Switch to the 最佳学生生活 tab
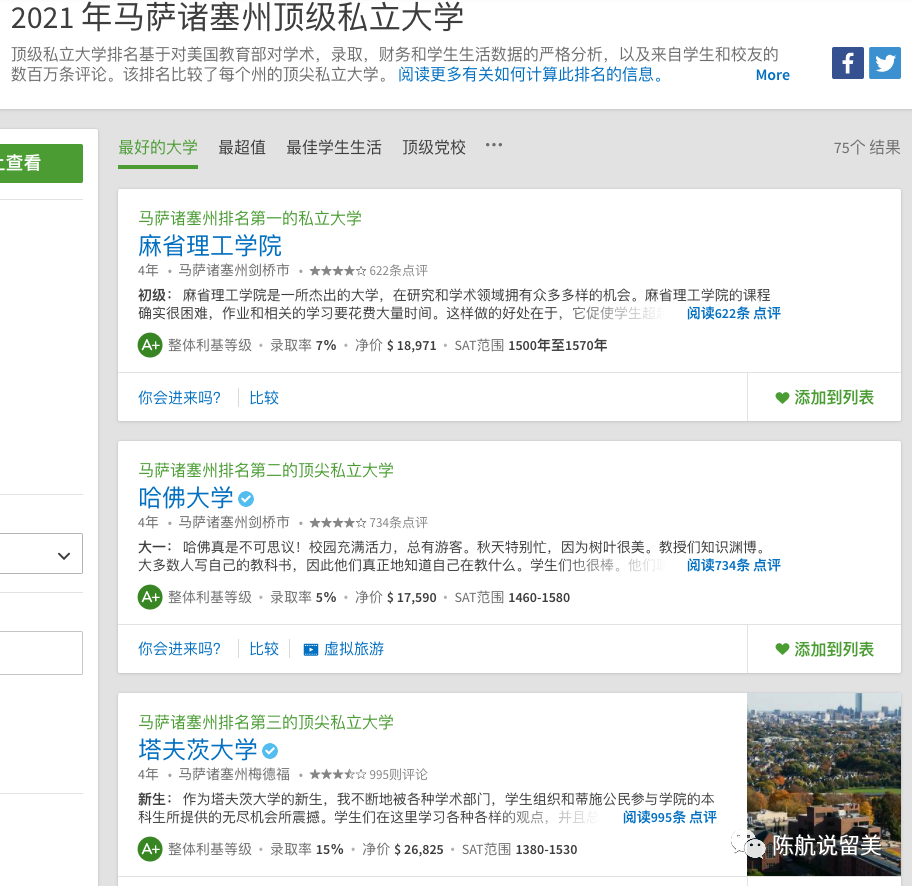This screenshot has height=886, width=912. [x=334, y=147]
